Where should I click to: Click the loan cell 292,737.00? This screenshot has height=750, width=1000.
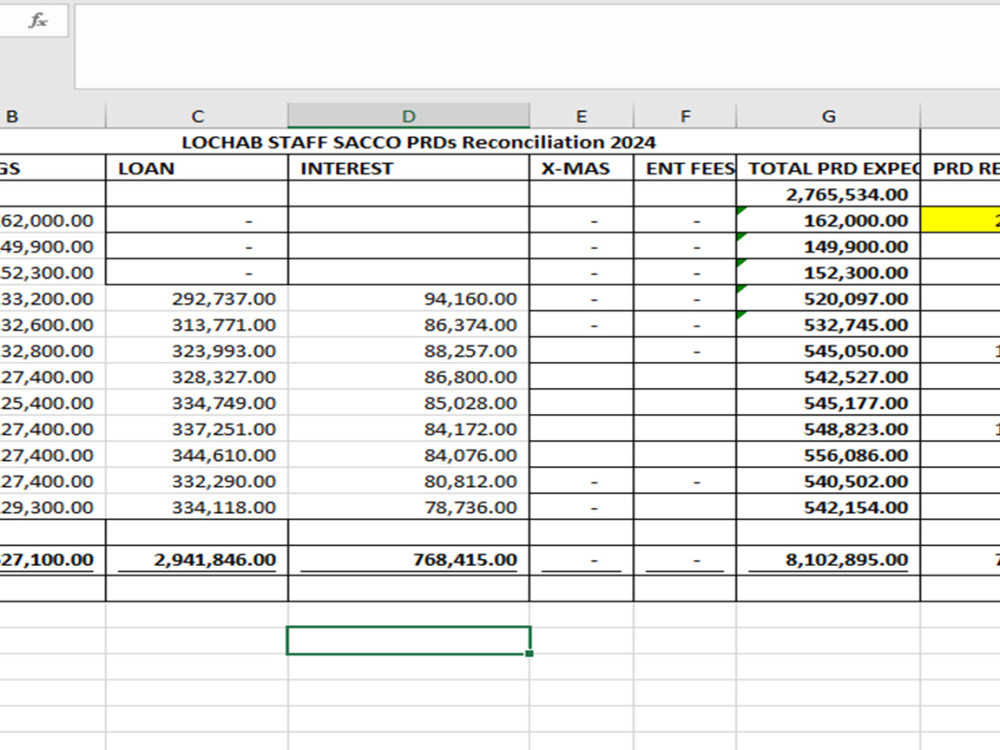click(197, 298)
